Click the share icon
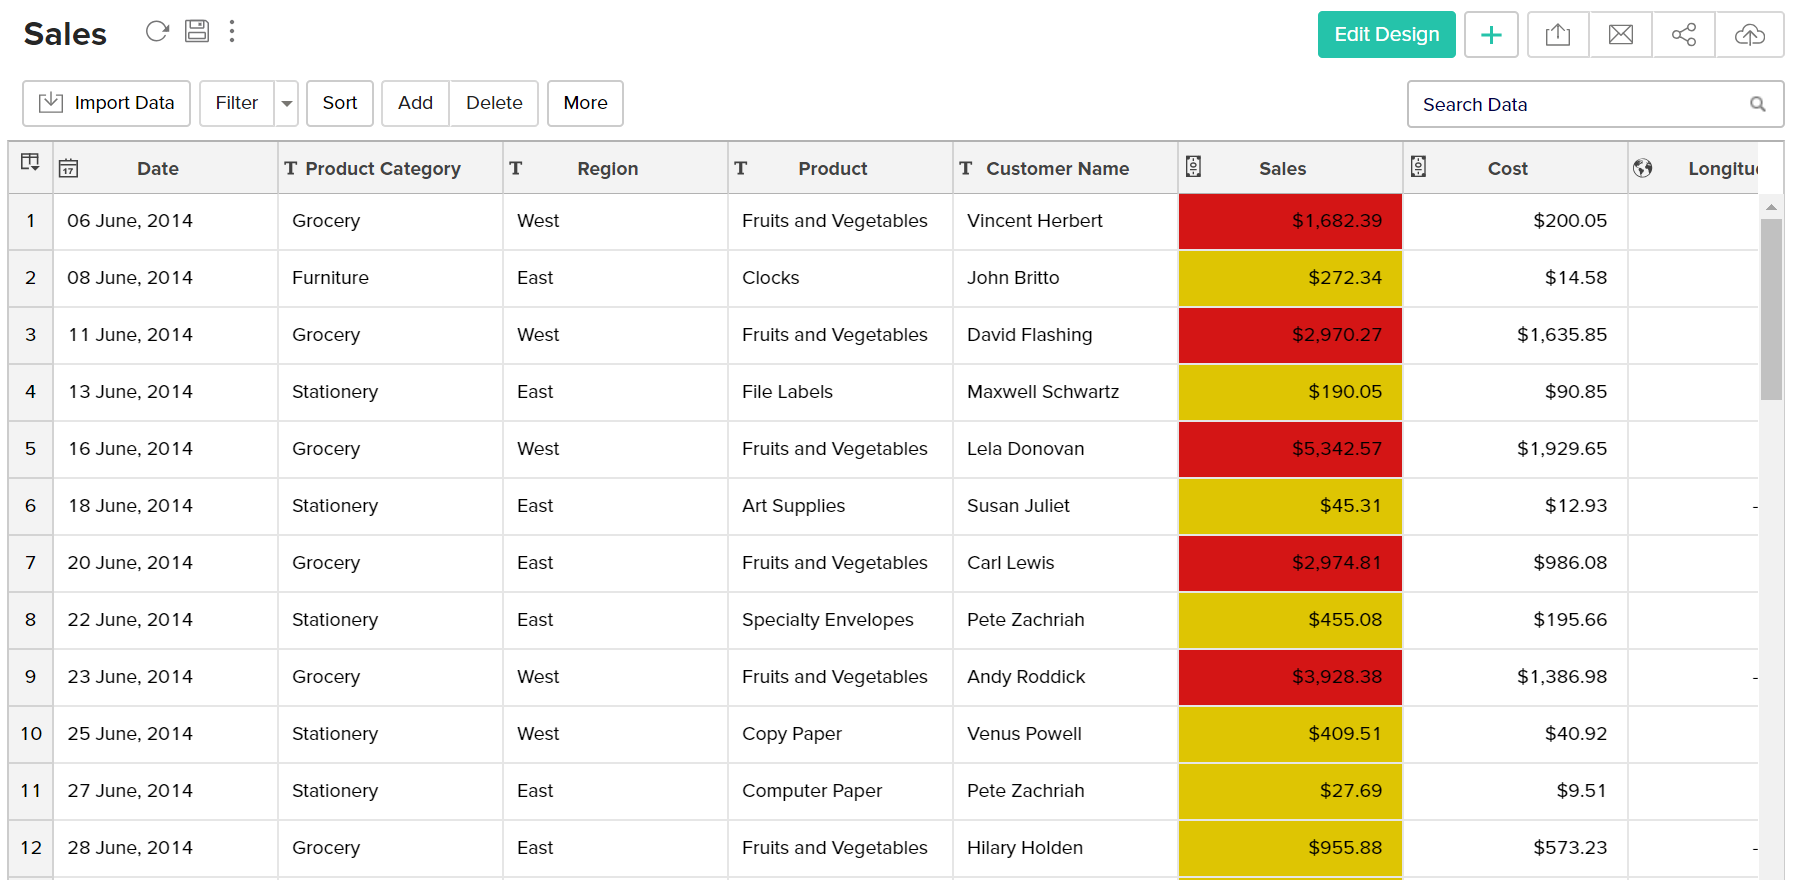Screen dimensions: 1794x880 [x=1684, y=35]
